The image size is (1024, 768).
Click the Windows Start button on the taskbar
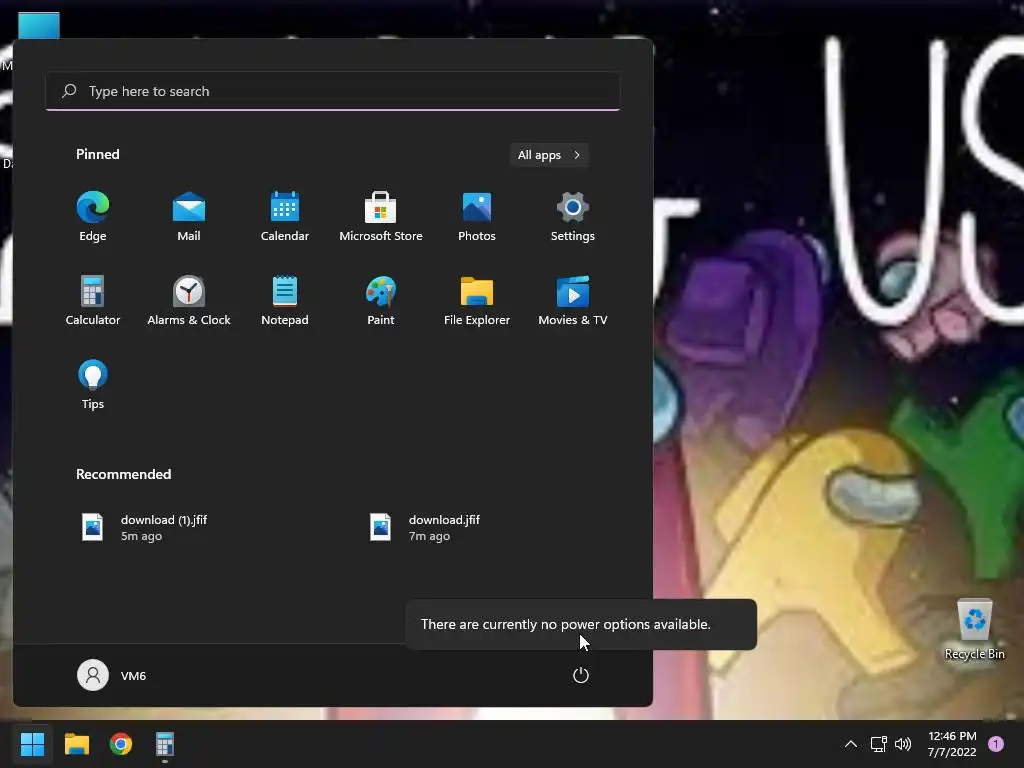32,744
